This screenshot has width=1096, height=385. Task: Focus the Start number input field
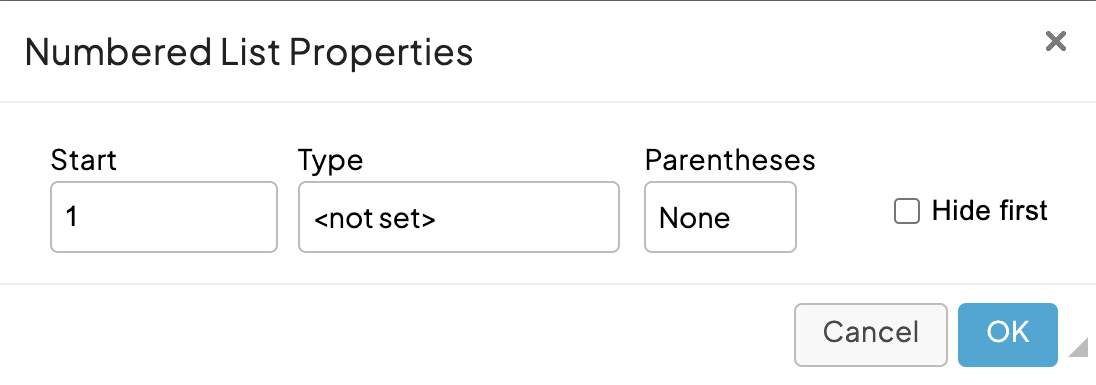[164, 217]
